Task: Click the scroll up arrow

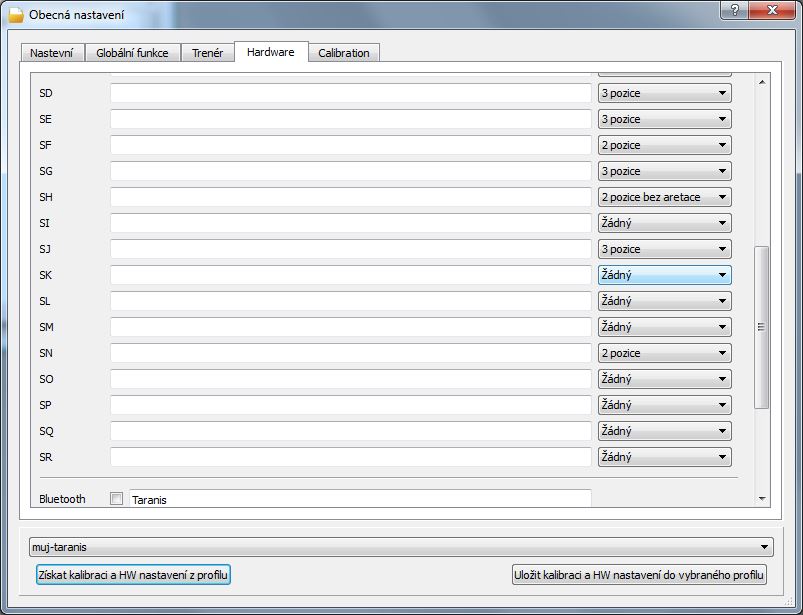Action: [x=762, y=82]
